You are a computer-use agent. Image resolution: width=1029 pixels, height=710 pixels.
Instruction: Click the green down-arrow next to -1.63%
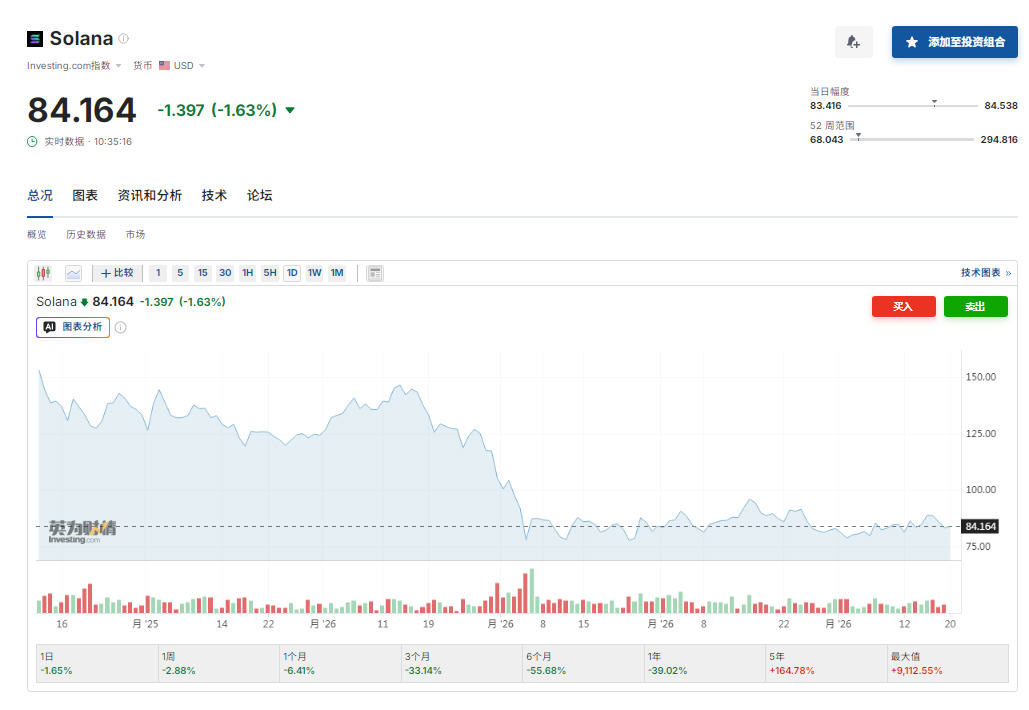point(290,110)
